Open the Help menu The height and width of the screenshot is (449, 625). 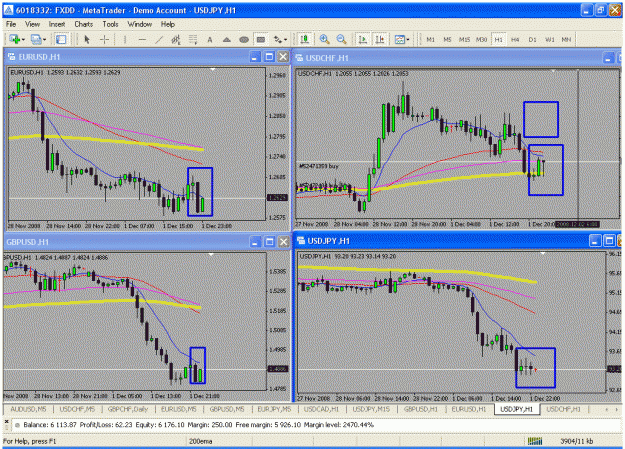[168, 24]
